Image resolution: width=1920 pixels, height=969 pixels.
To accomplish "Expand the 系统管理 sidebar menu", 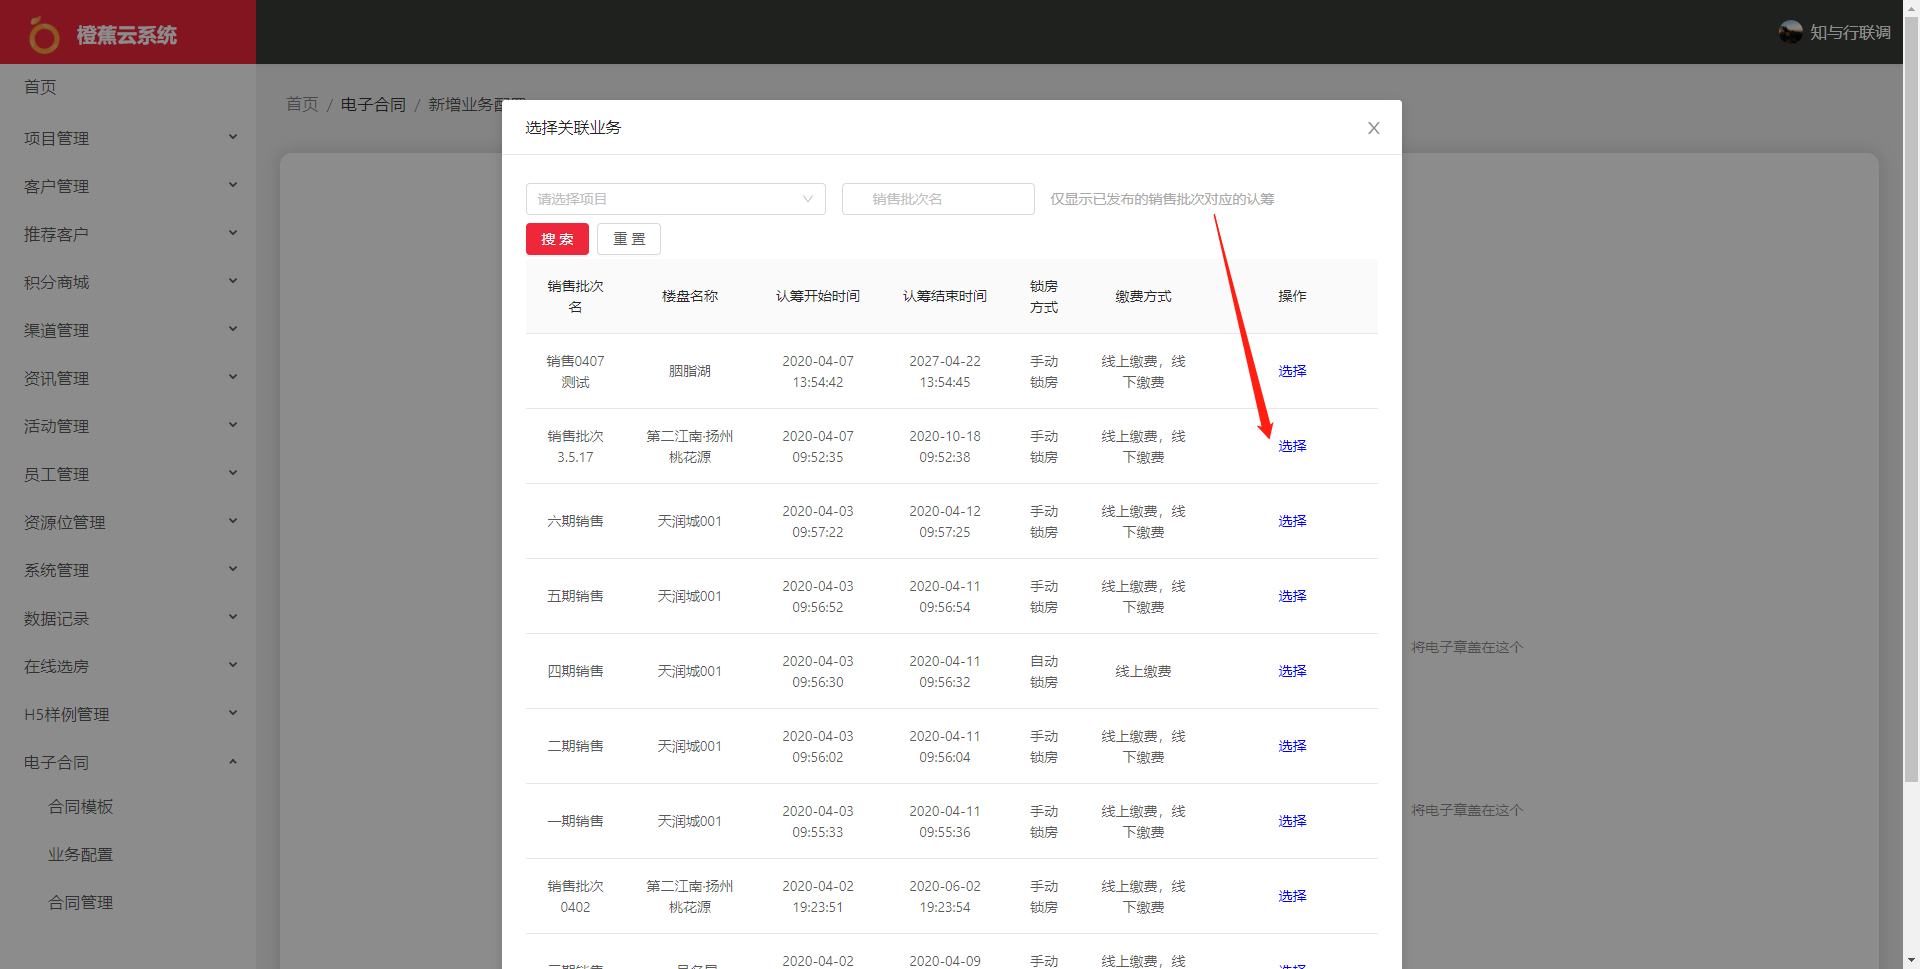I will tap(128, 570).
